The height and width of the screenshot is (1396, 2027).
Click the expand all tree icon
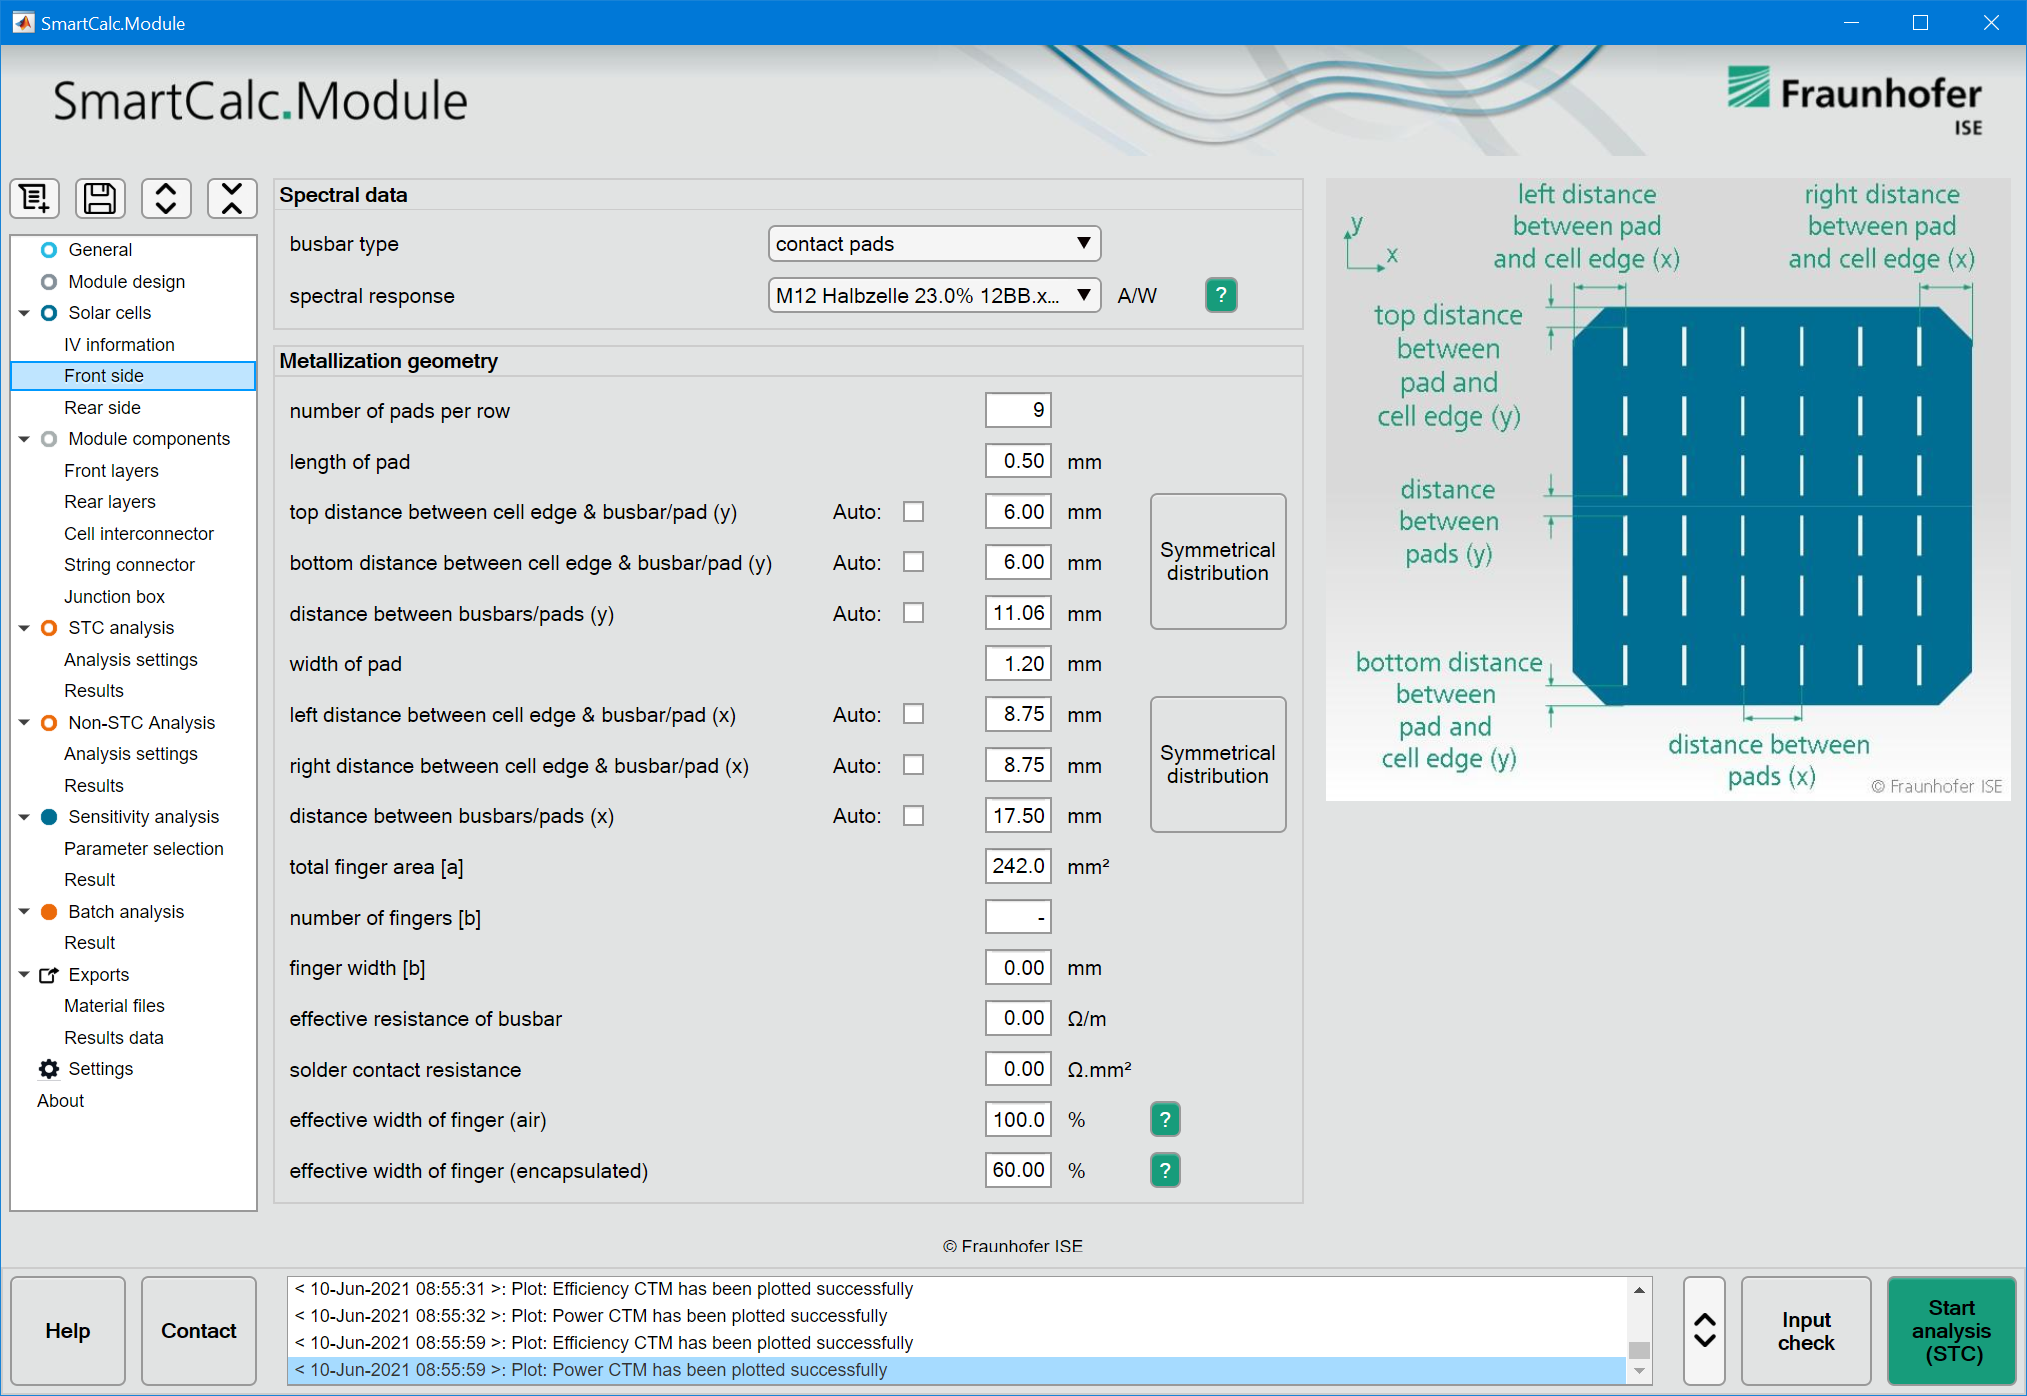(166, 199)
